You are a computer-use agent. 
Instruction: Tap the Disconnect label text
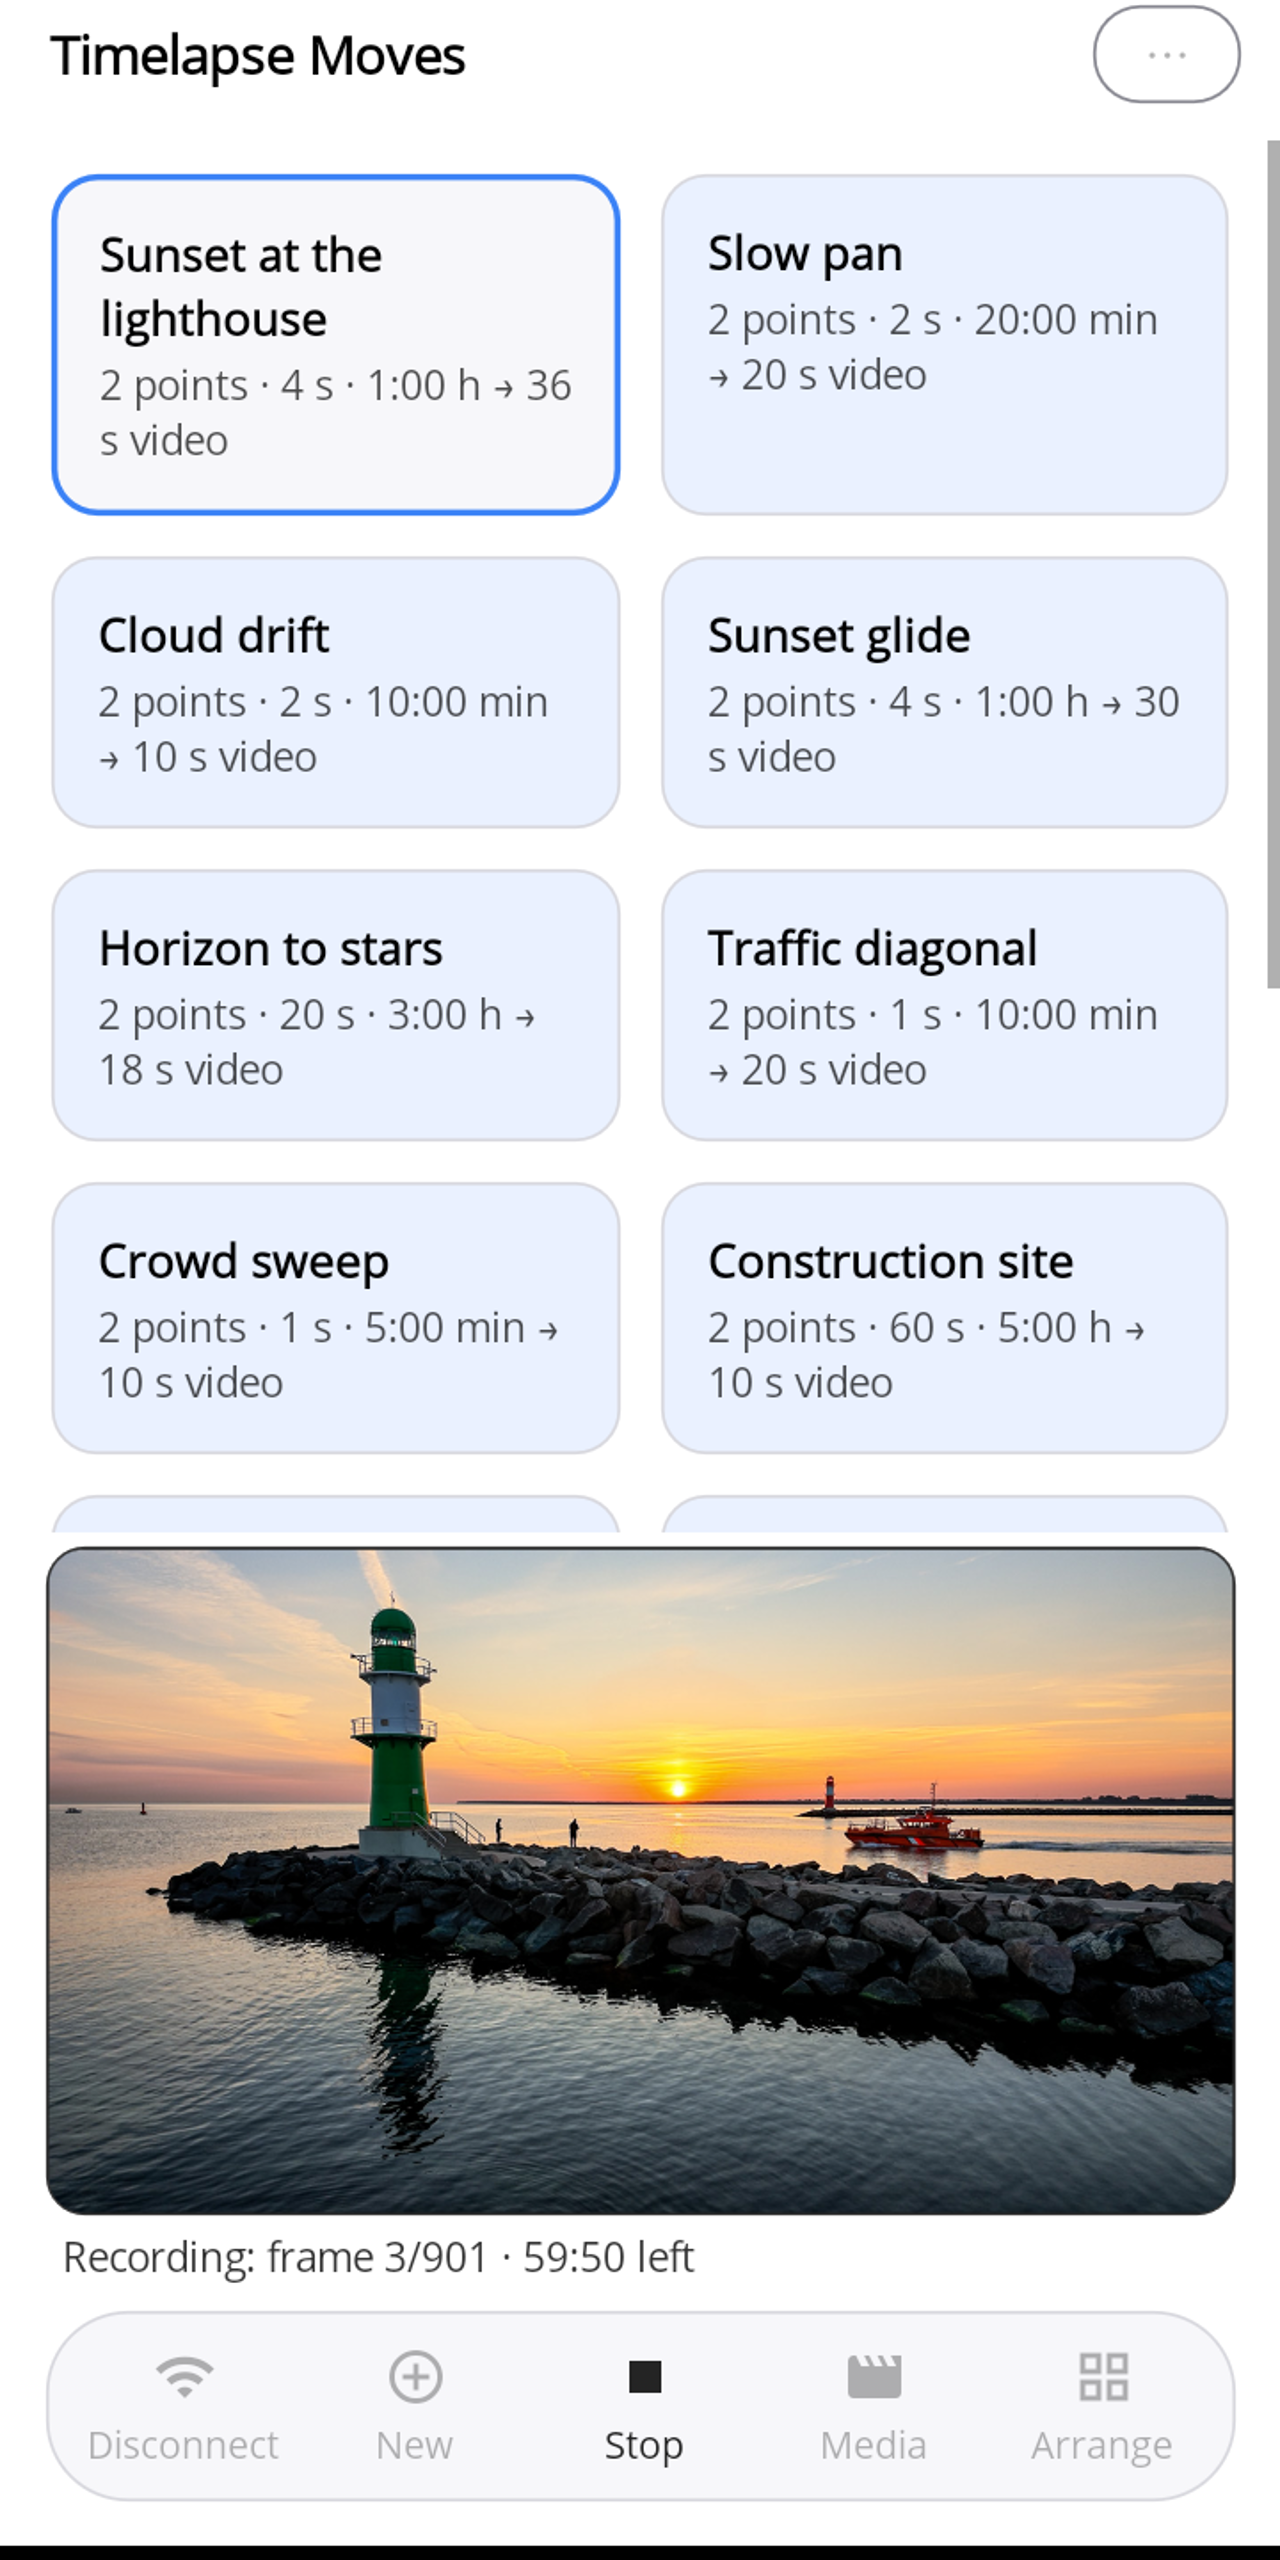(x=183, y=2445)
